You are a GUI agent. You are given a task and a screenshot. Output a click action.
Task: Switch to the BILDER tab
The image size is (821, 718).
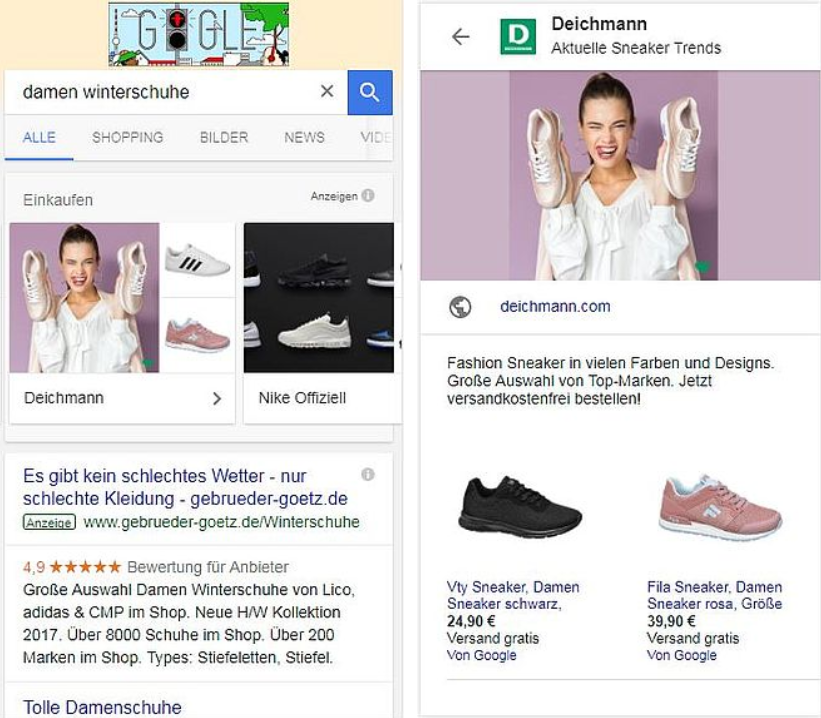224,137
